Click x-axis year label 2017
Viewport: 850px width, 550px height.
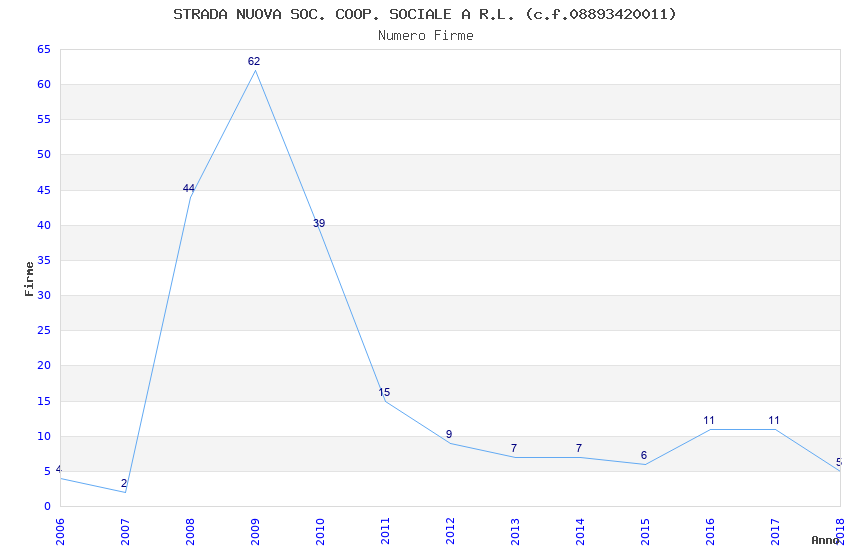click(775, 532)
